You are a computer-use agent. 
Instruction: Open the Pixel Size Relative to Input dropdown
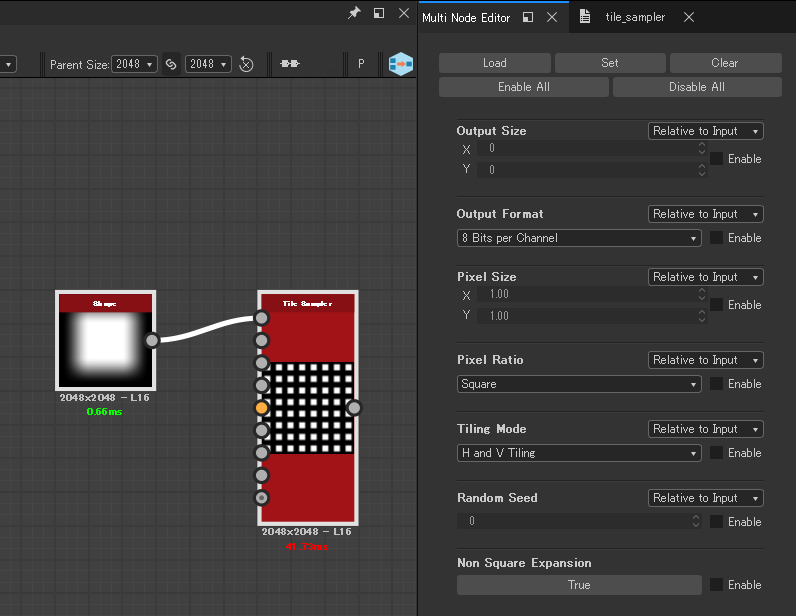706,277
